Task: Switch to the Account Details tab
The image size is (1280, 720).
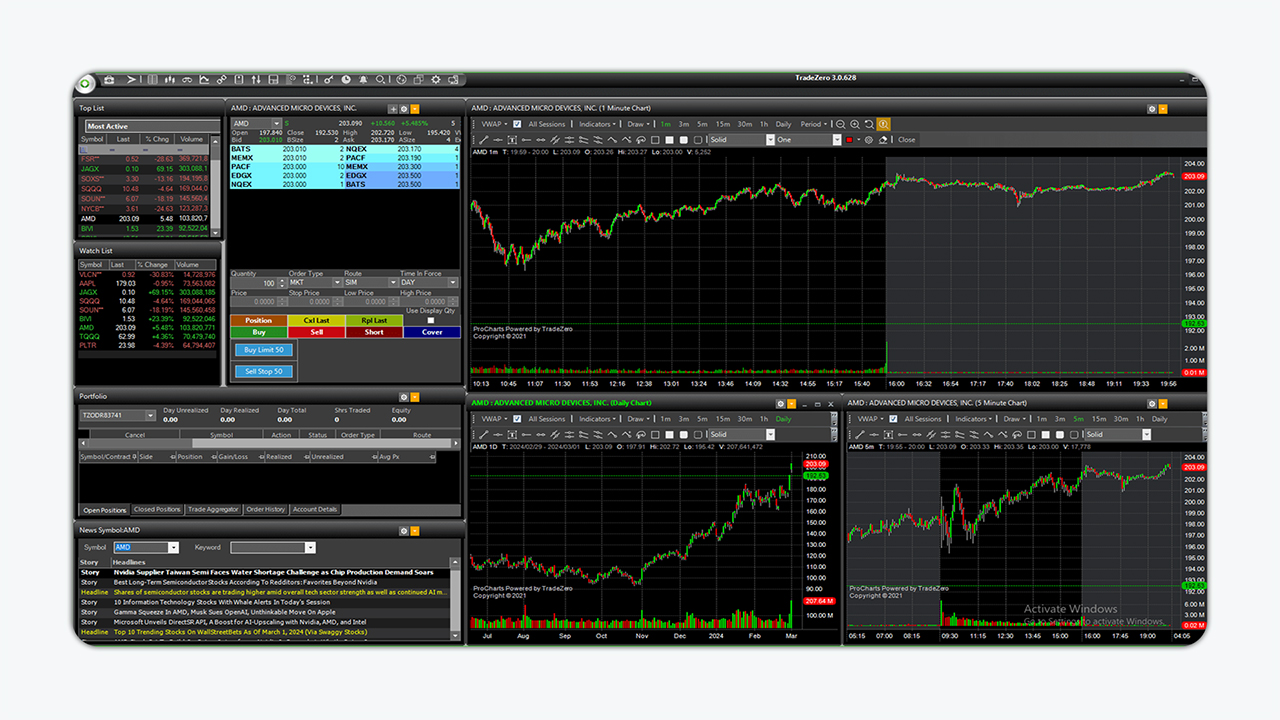Action: (x=315, y=509)
